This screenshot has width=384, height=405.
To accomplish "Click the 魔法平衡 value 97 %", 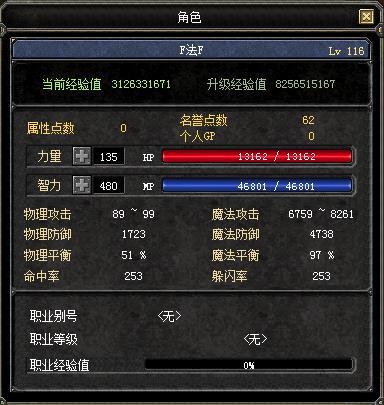I will (322, 255).
